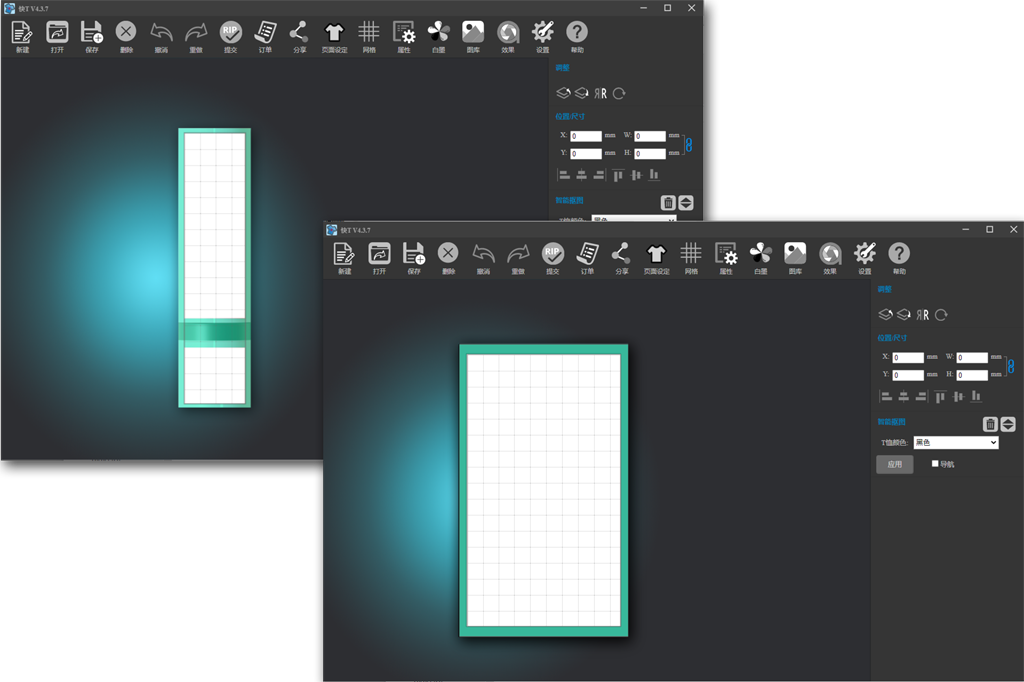The height and width of the screenshot is (682, 1024).
Task: Click the order (订单) icon in the back window
Action: click(x=265, y=32)
